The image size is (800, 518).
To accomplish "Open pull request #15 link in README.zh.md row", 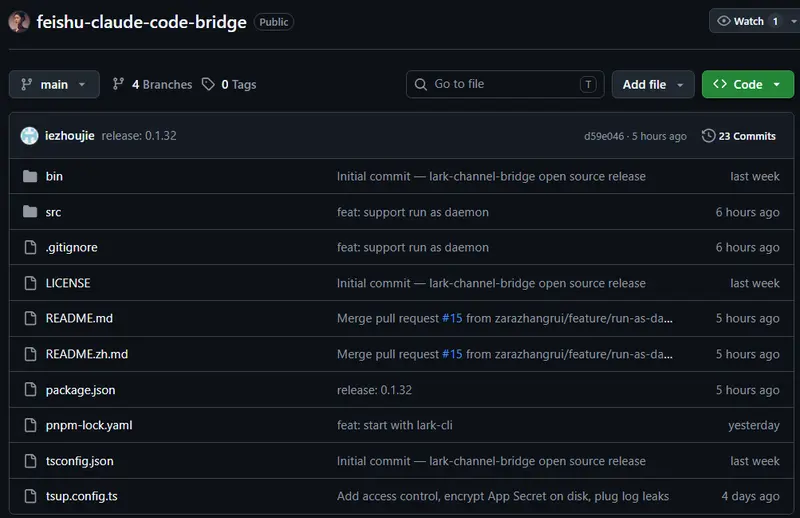I will coord(452,354).
